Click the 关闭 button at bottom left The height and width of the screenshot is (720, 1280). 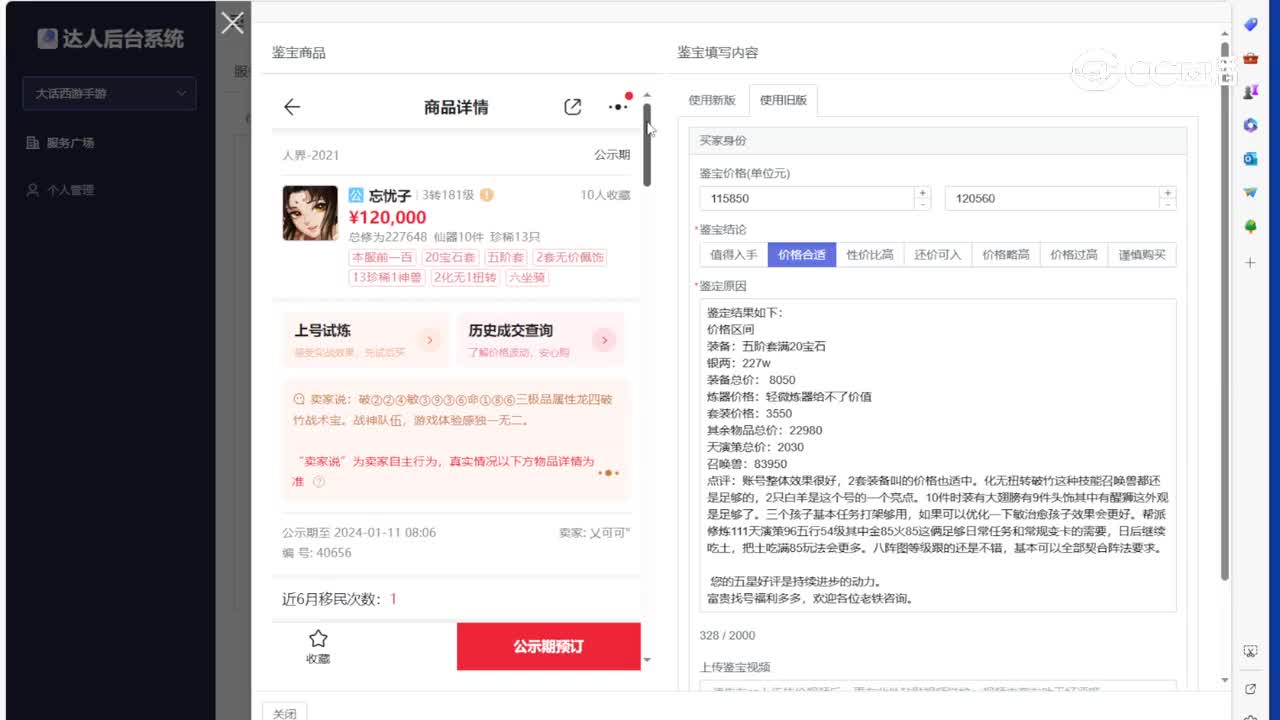click(x=284, y=711)
